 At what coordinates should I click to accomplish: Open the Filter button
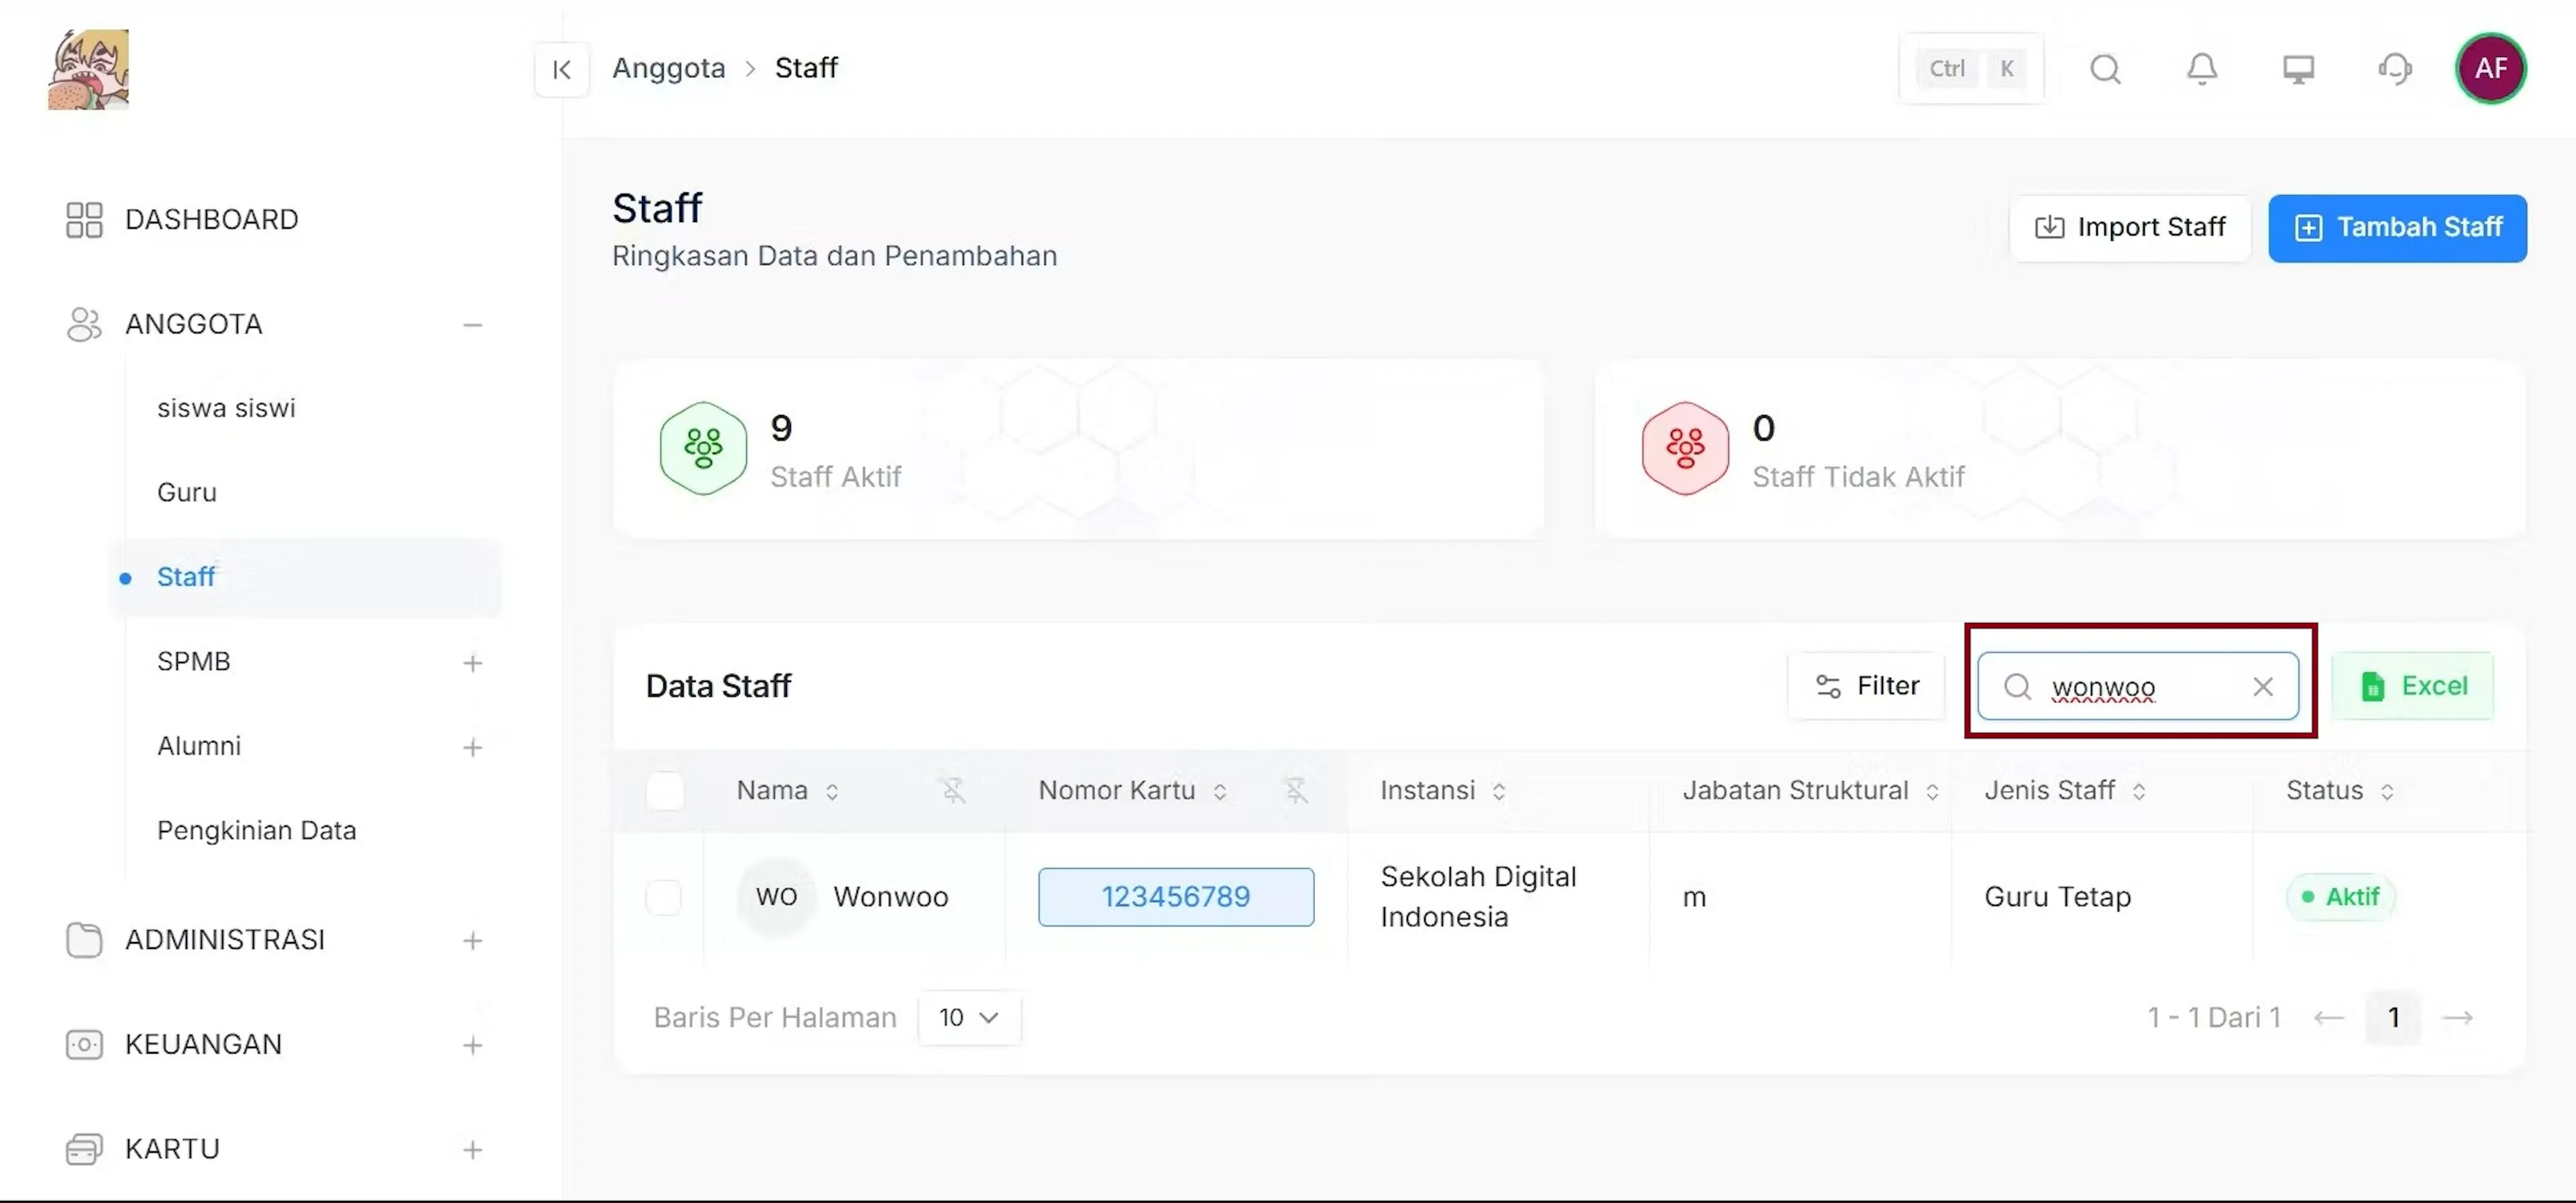tap(1866, 687)
